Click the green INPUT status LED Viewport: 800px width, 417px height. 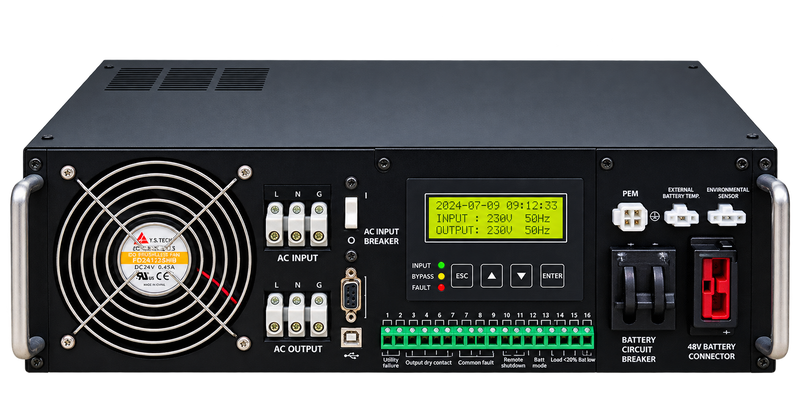(x=441, y=265)
